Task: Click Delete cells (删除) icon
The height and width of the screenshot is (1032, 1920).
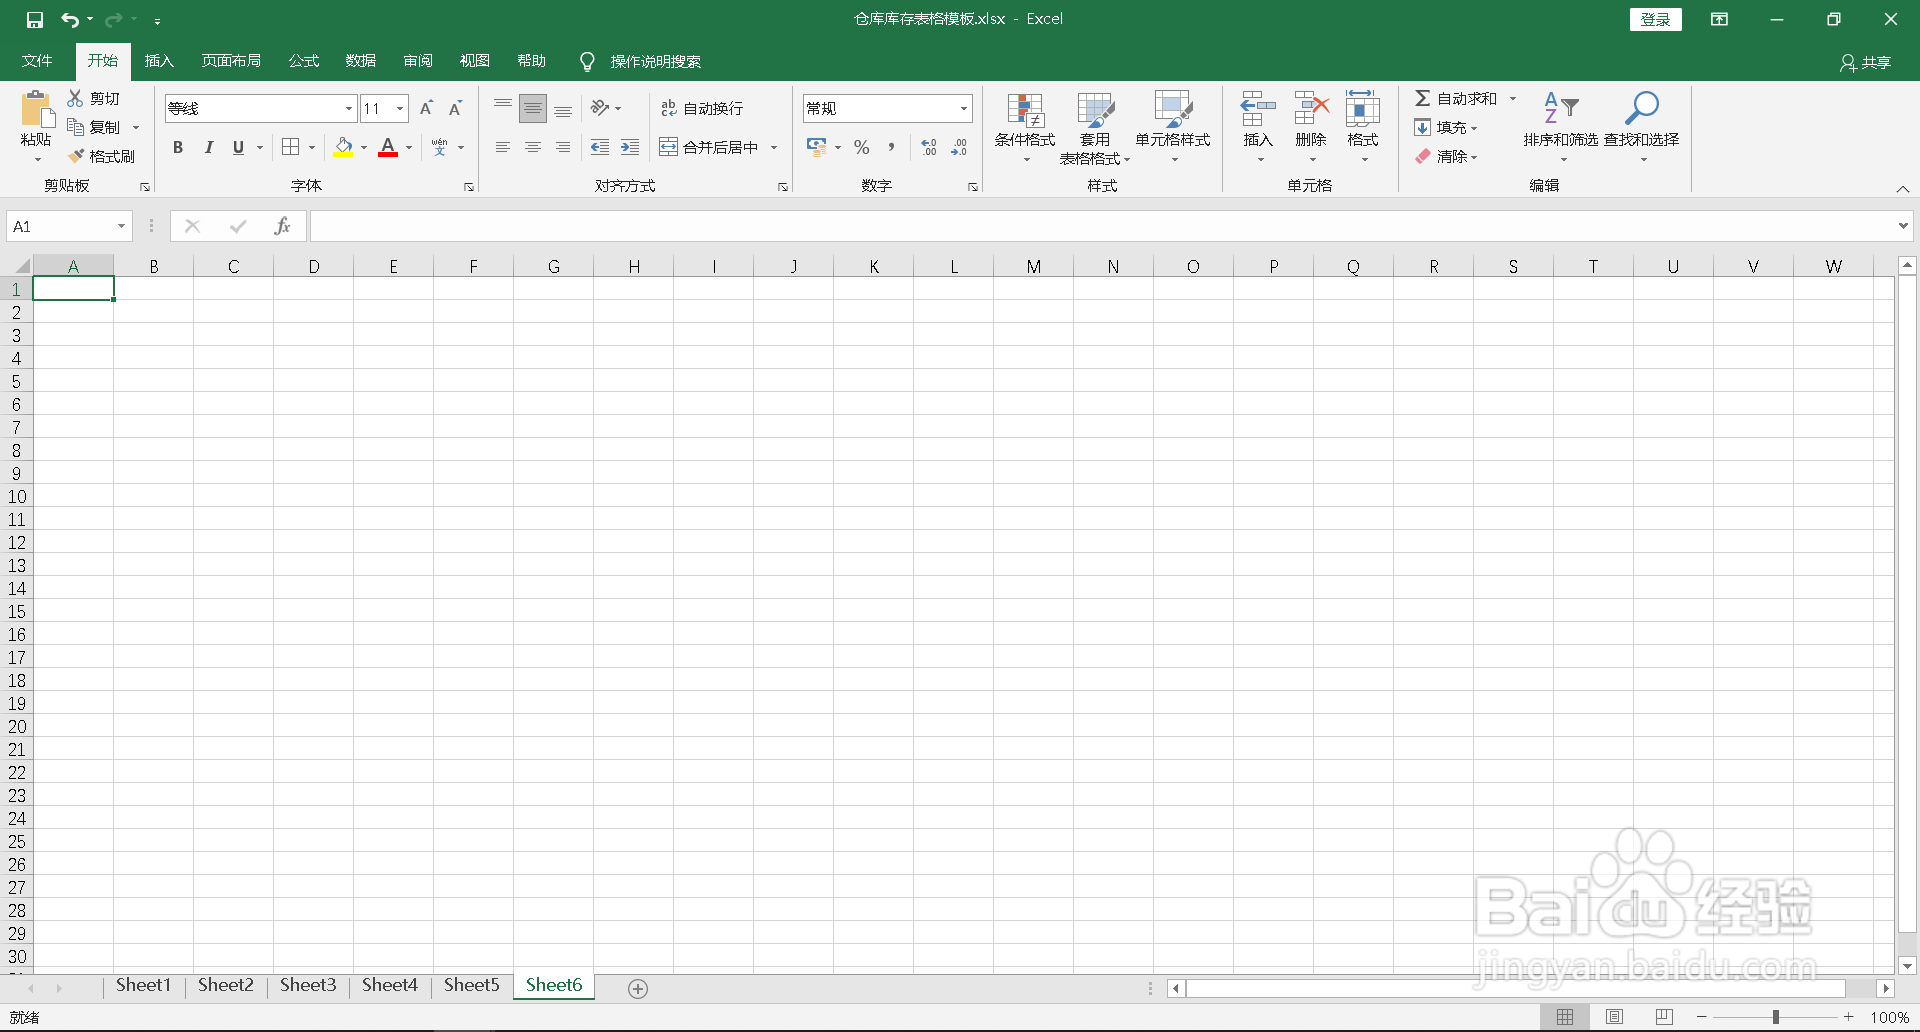Action: coord(1311,109)
